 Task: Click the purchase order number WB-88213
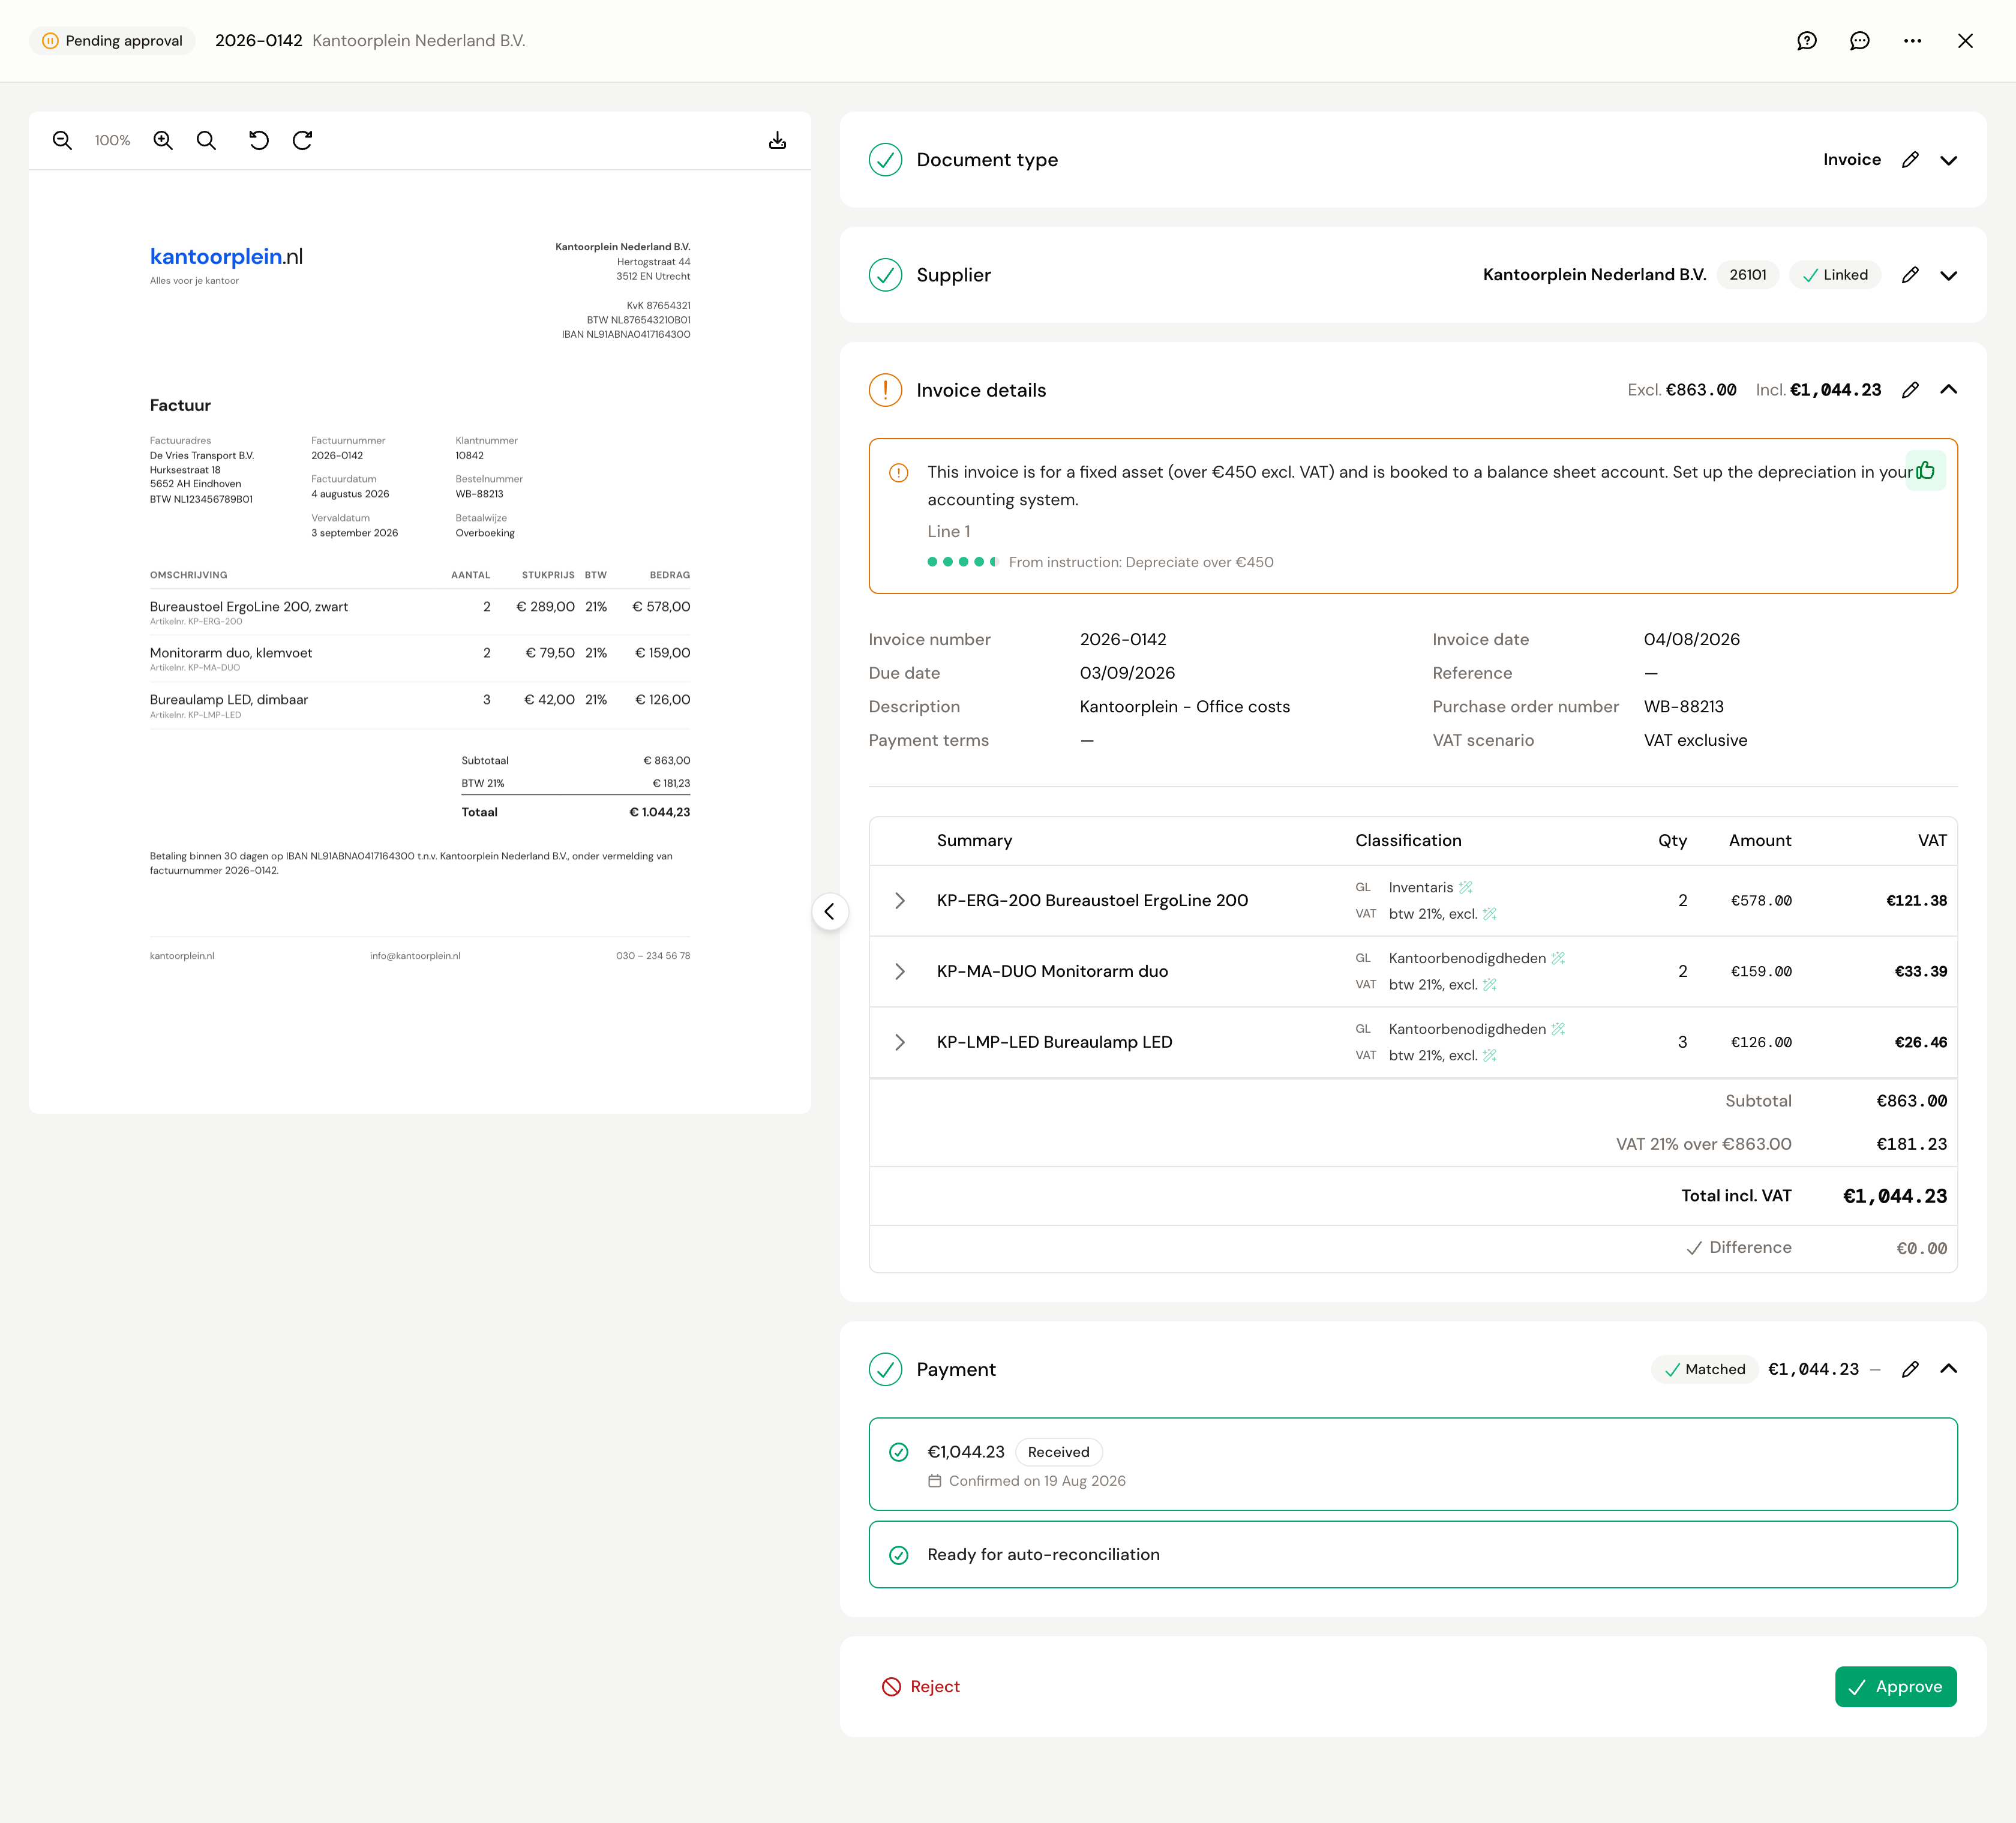pyautogui.click(x=1683, y=707)
